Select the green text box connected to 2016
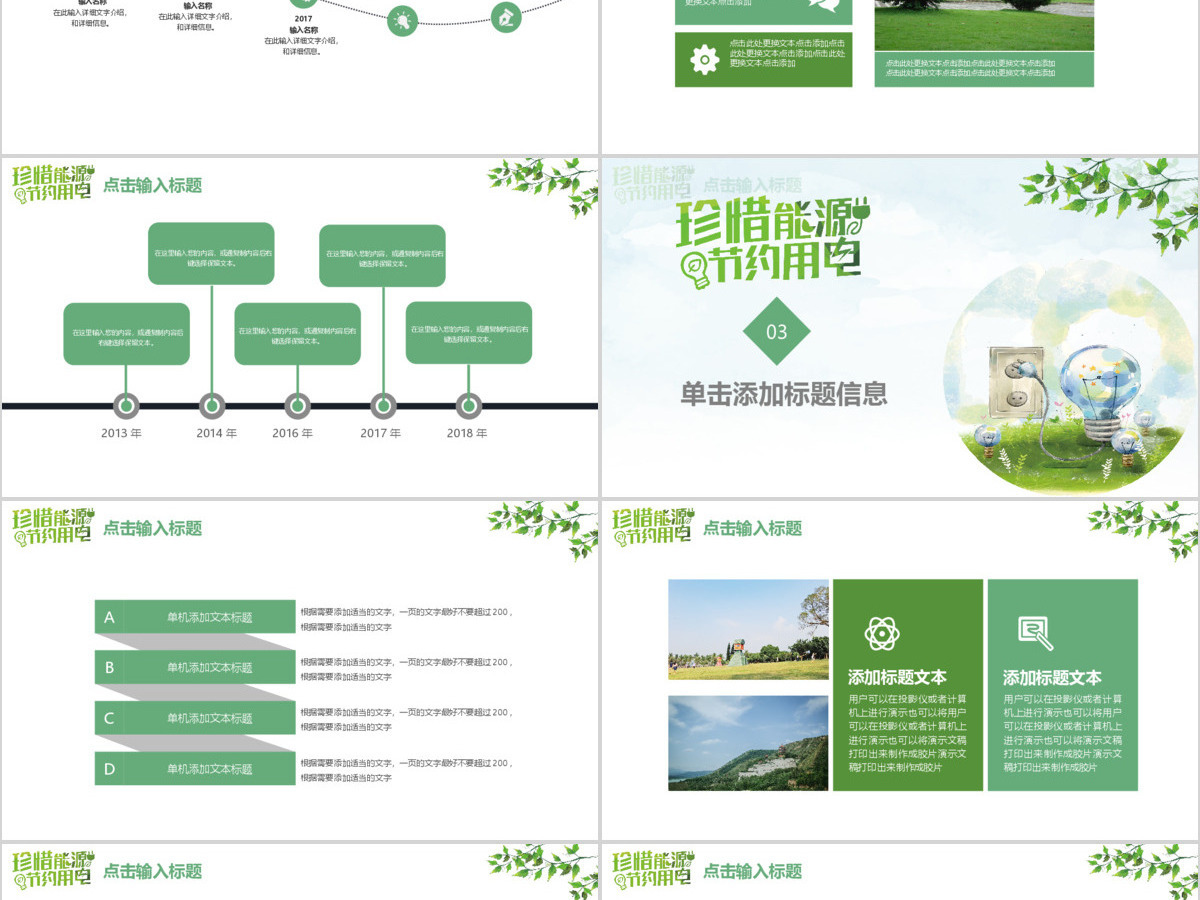This screenshot has height=900, width=1200. click(x=298, y=334)
